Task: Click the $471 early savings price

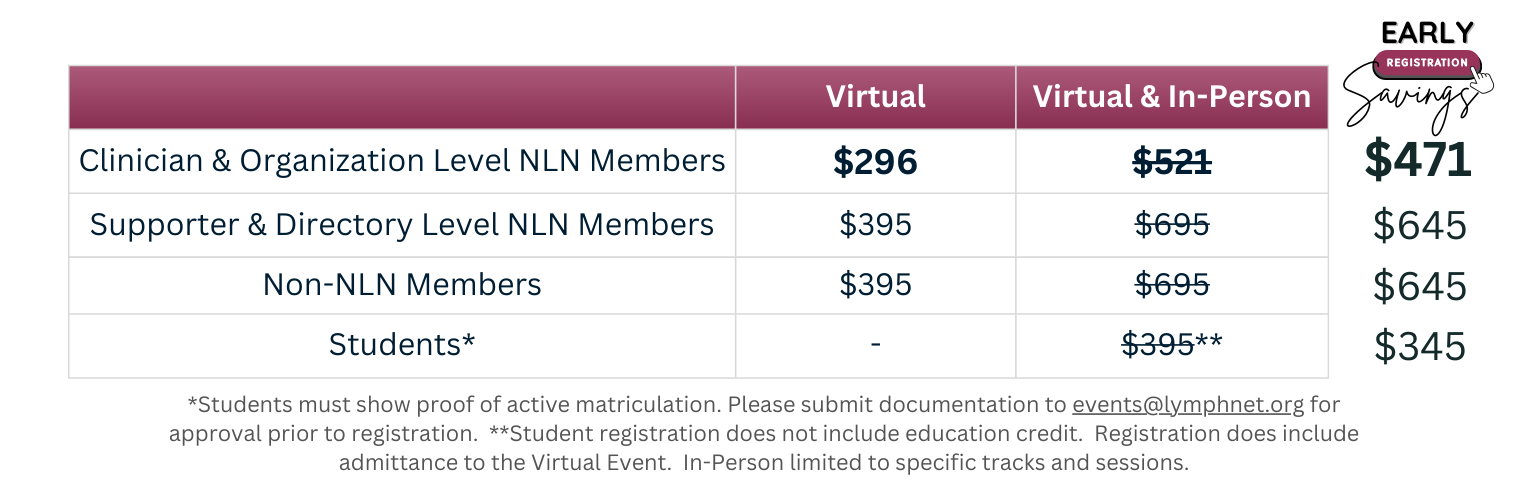Action: pos(1419,161)
